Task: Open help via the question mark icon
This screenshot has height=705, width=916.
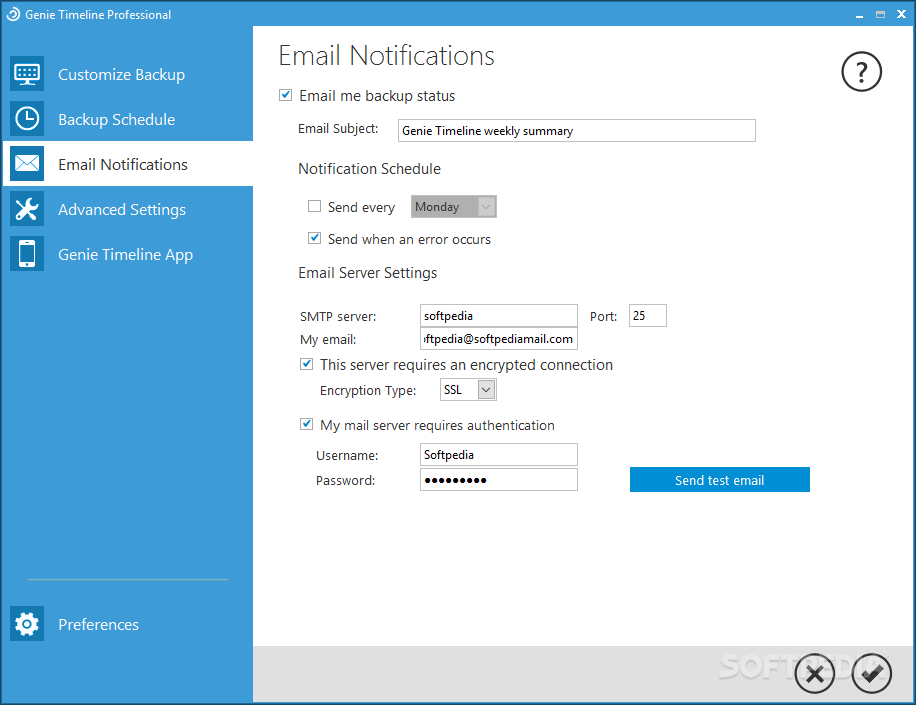Action: [862, 72]
